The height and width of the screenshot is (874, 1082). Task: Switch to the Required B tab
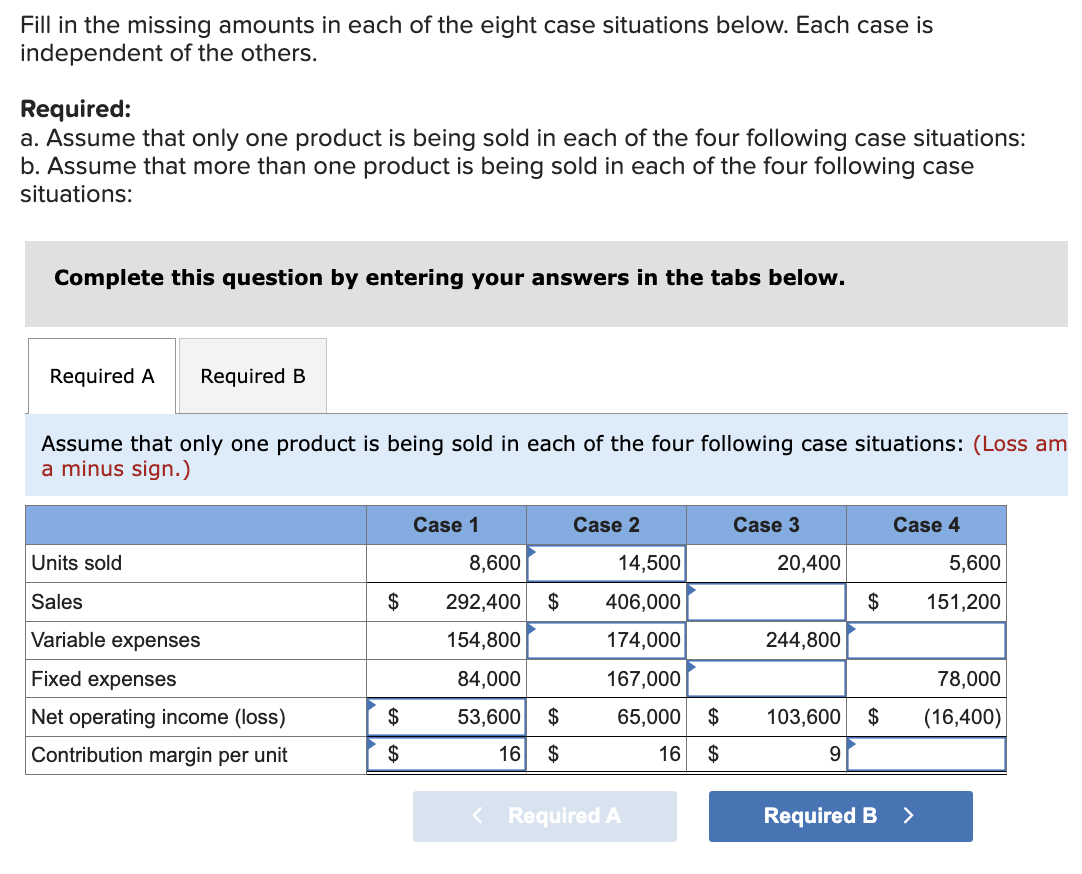pyautogui.click(x=251, y=375)
